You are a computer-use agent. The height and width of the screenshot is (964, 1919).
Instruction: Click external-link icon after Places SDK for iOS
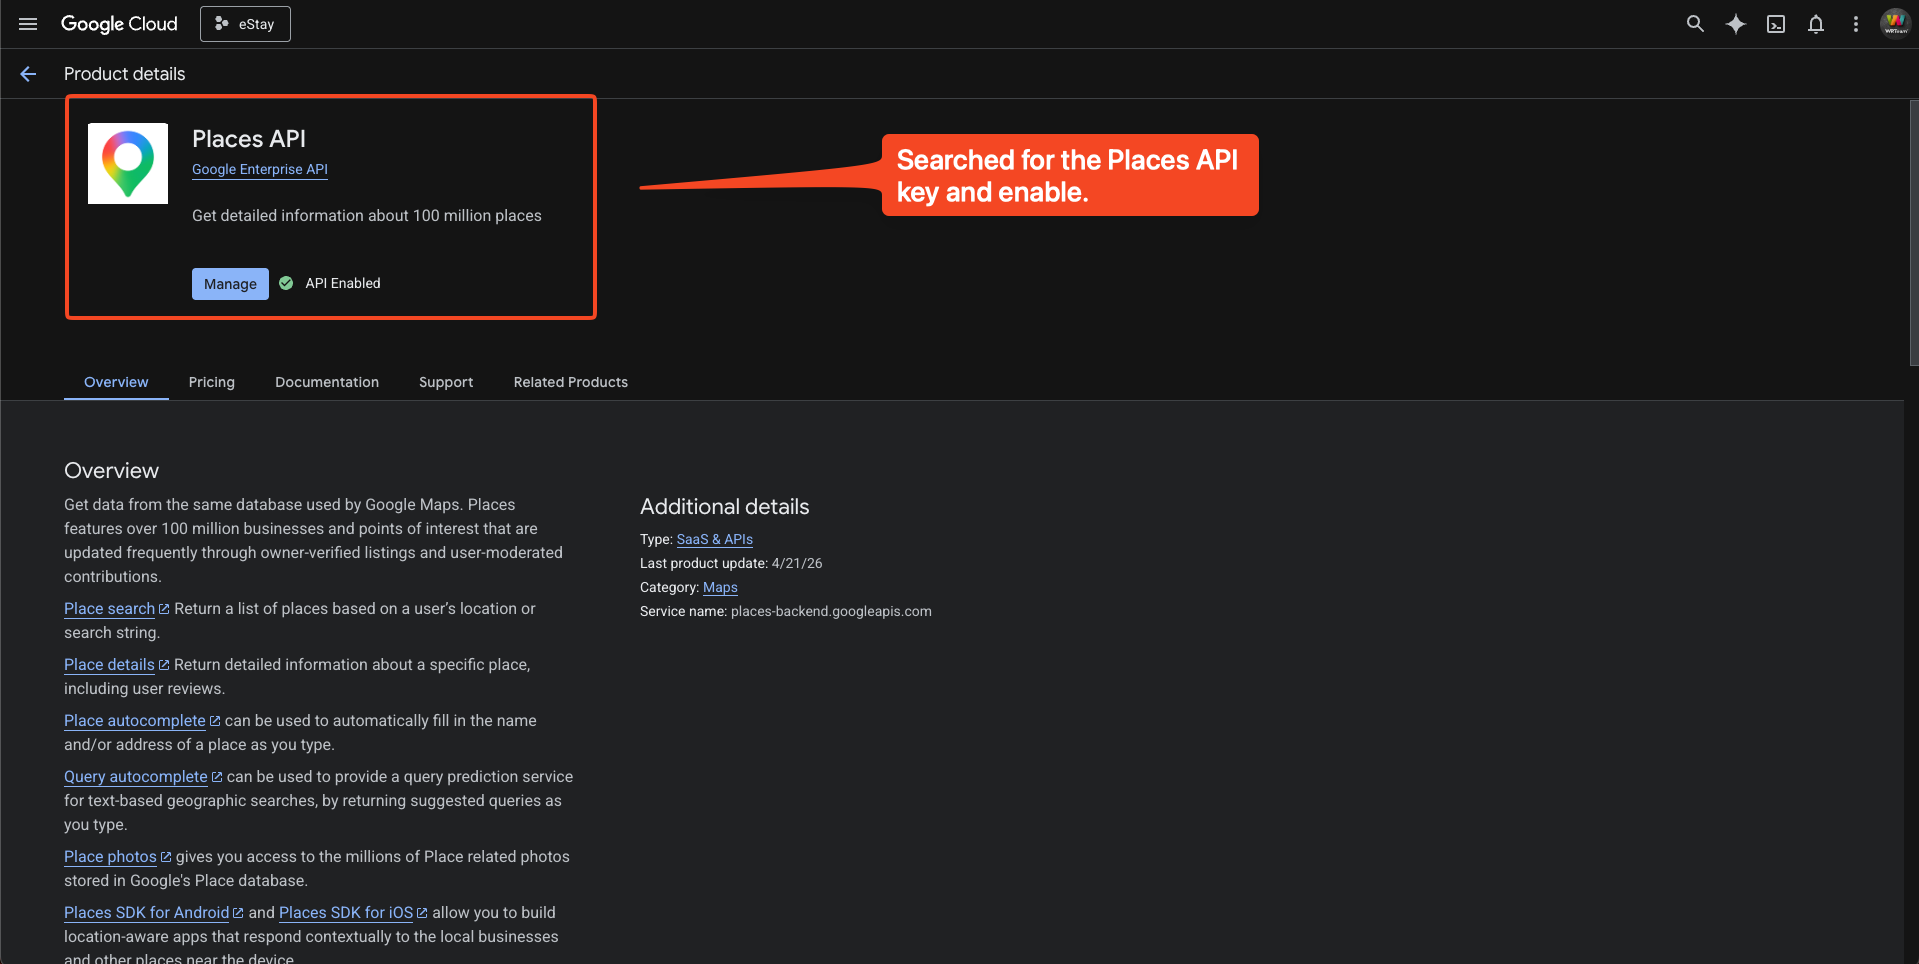[422, 913]
